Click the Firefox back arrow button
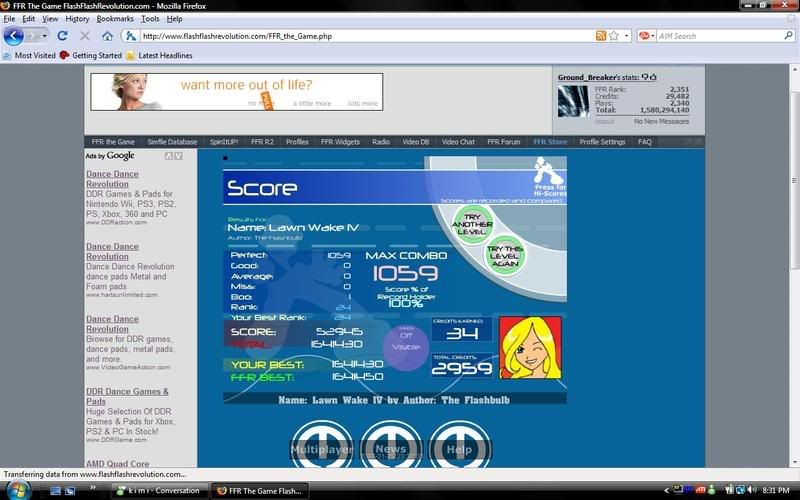 click(14, 36)
